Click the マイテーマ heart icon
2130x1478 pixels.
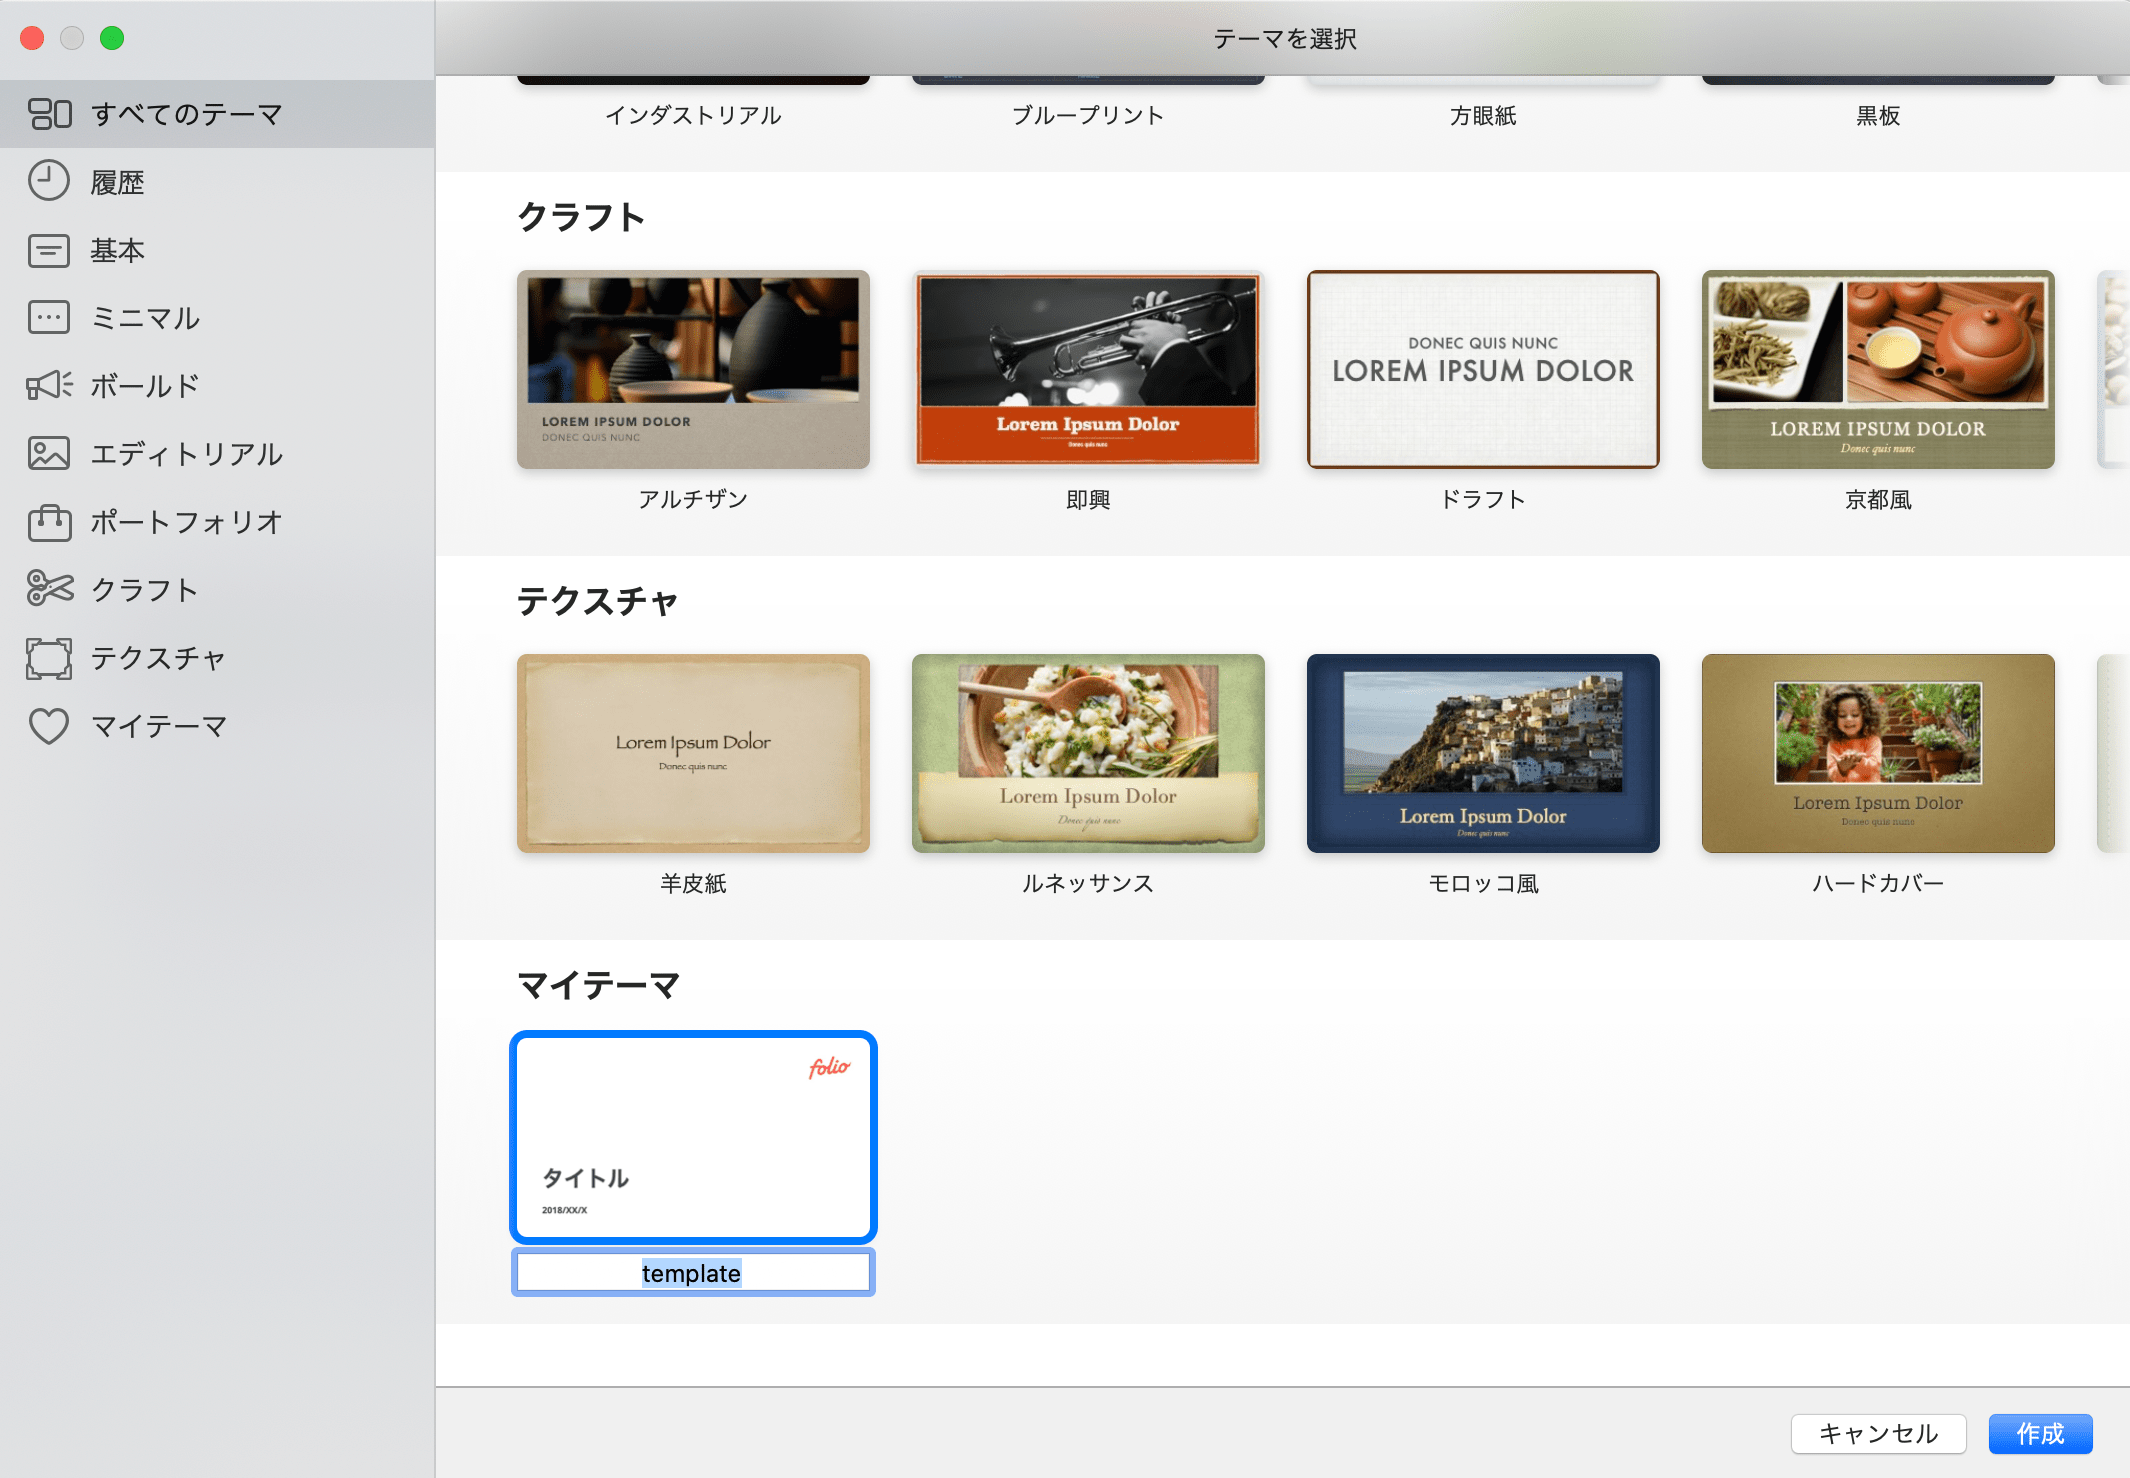[49, 726]
